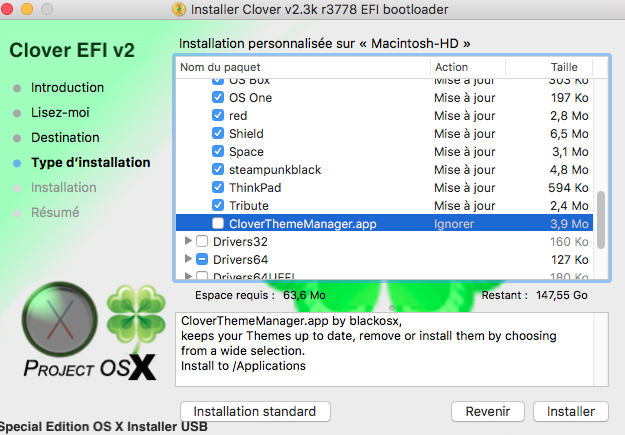Click the Action column header
Image resolution: width=625 pixels, height=435 pixels.
(468, 67)
